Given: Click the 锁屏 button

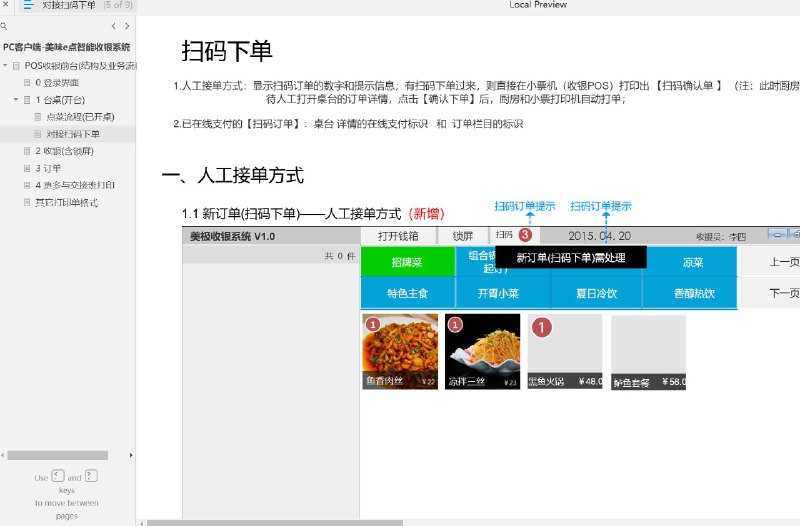Looking at the screenshot, I should 463,236.
